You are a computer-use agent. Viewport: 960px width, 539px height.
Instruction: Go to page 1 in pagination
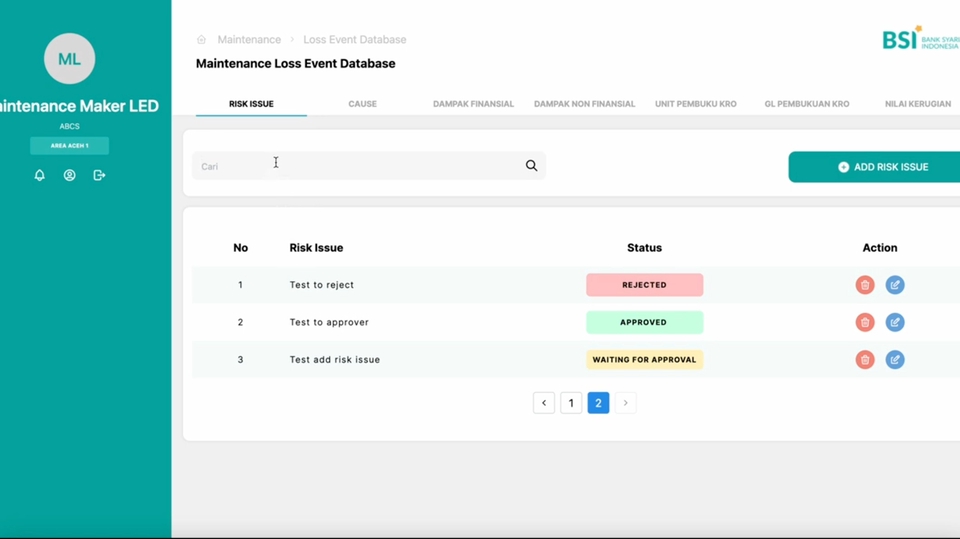(571, 403)
